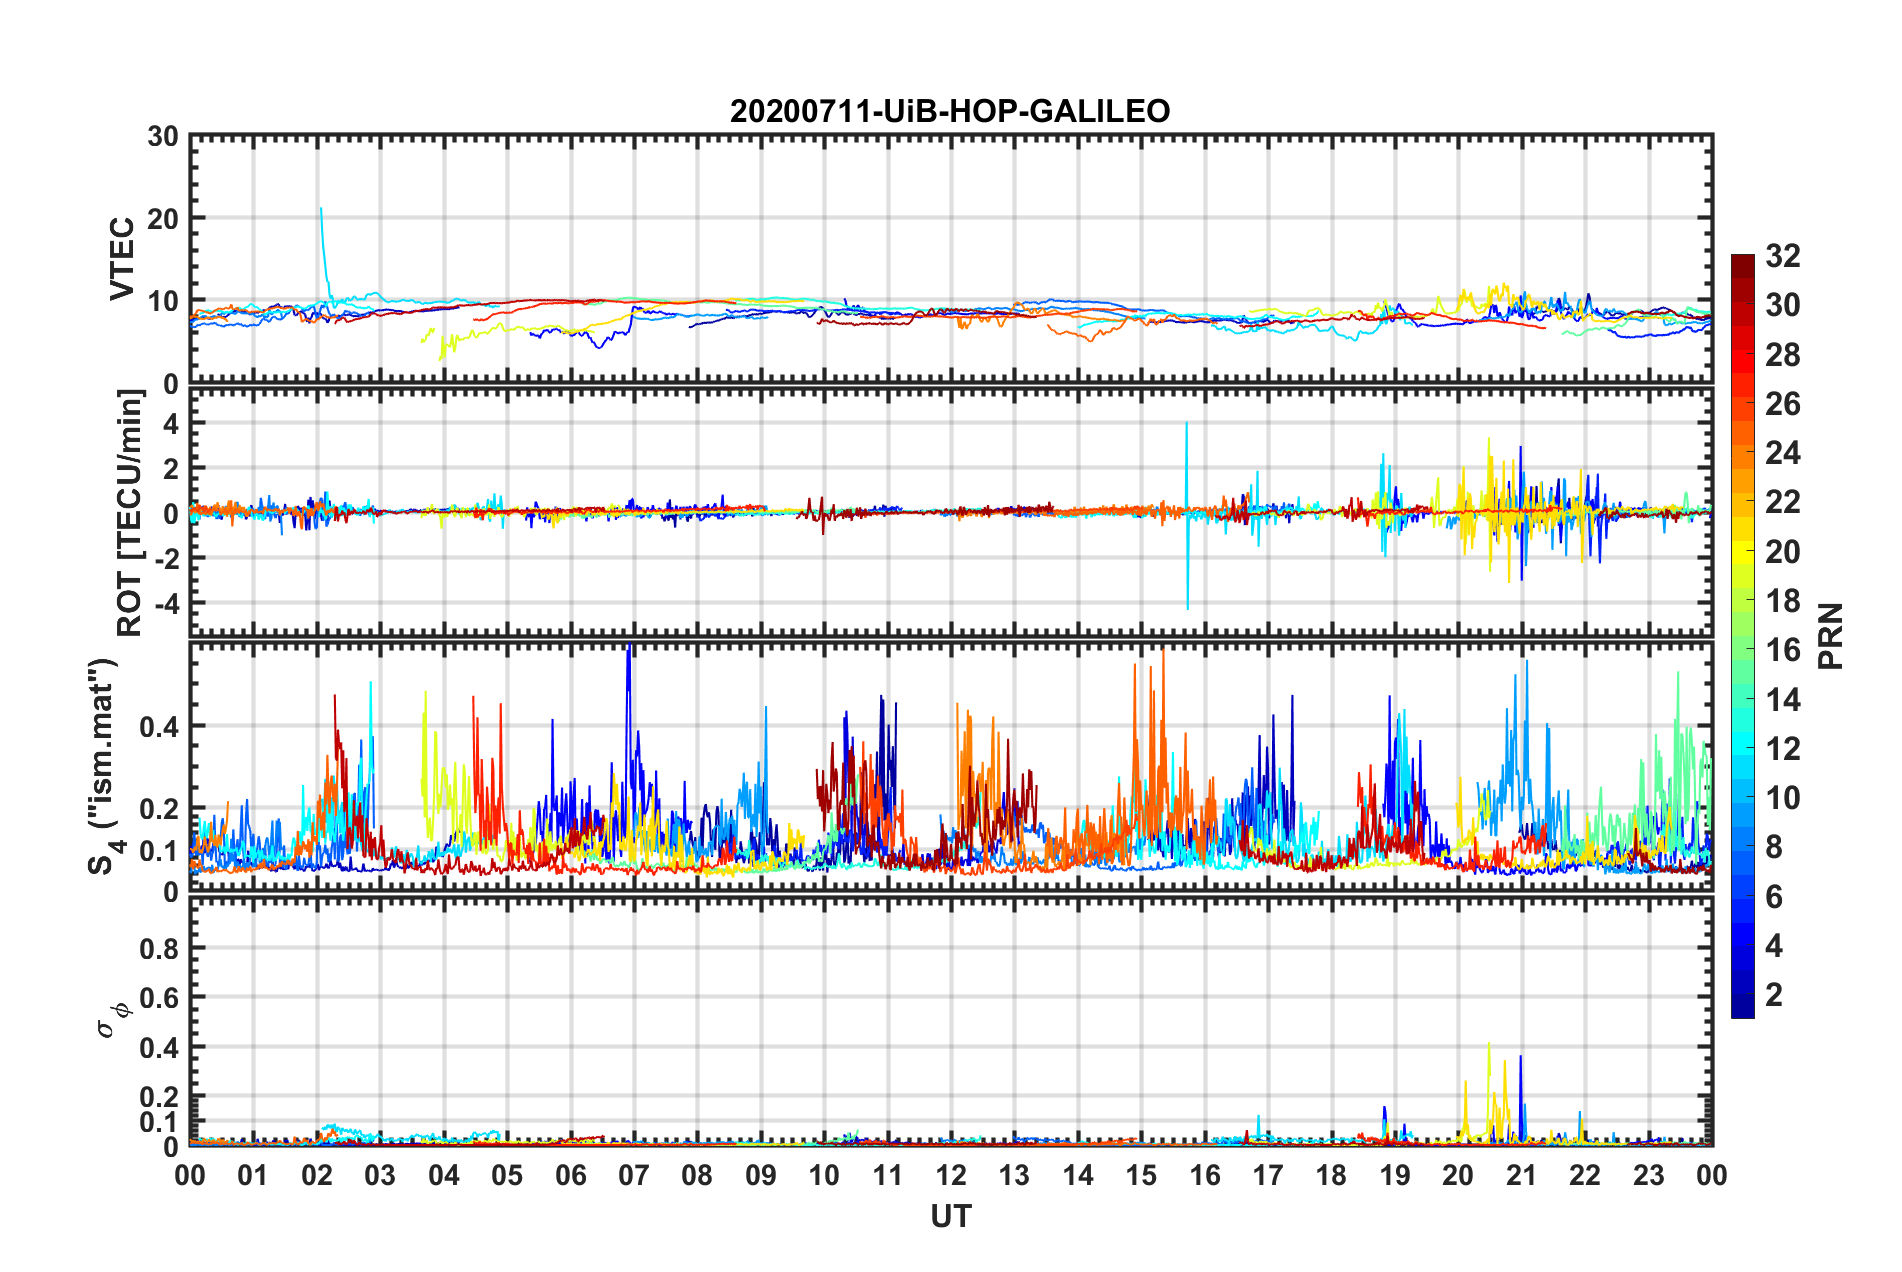1902x1272 pixels.
Task: Select the 10 tick on VTEC axis
Action: pos(162,301)
